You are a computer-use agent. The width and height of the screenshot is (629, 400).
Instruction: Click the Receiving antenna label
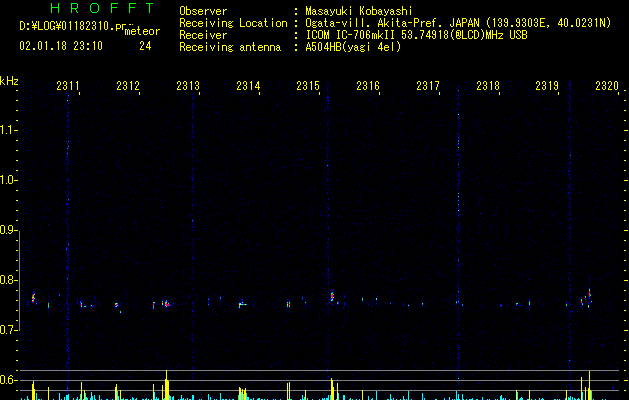pyautogui.click(x=230, y=47)
